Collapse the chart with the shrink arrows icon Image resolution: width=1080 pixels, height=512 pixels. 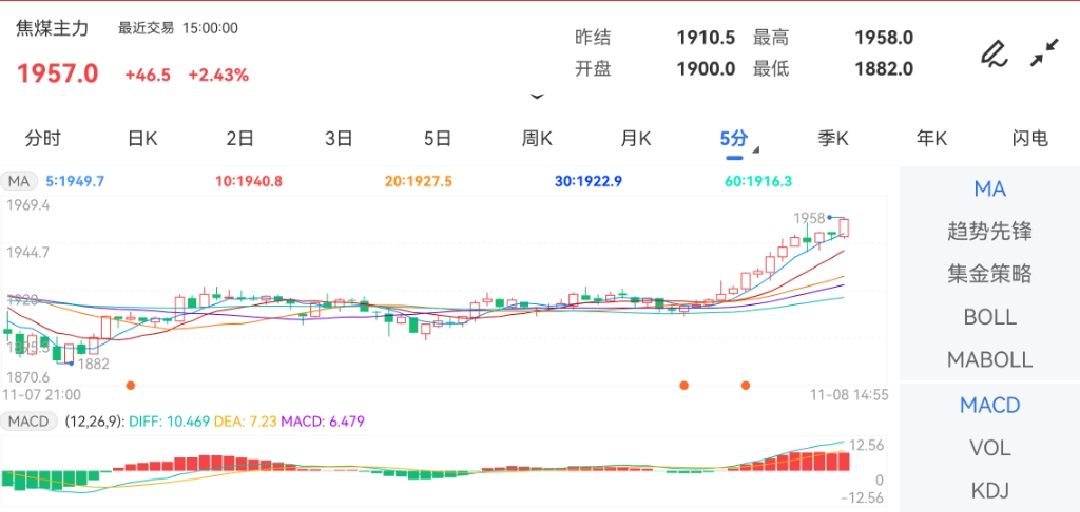coord(1044,53)
